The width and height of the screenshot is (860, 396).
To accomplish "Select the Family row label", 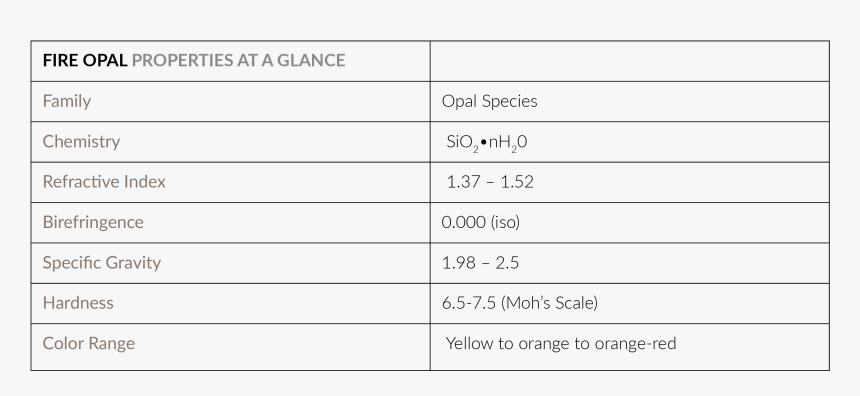I will coord(67,101).
